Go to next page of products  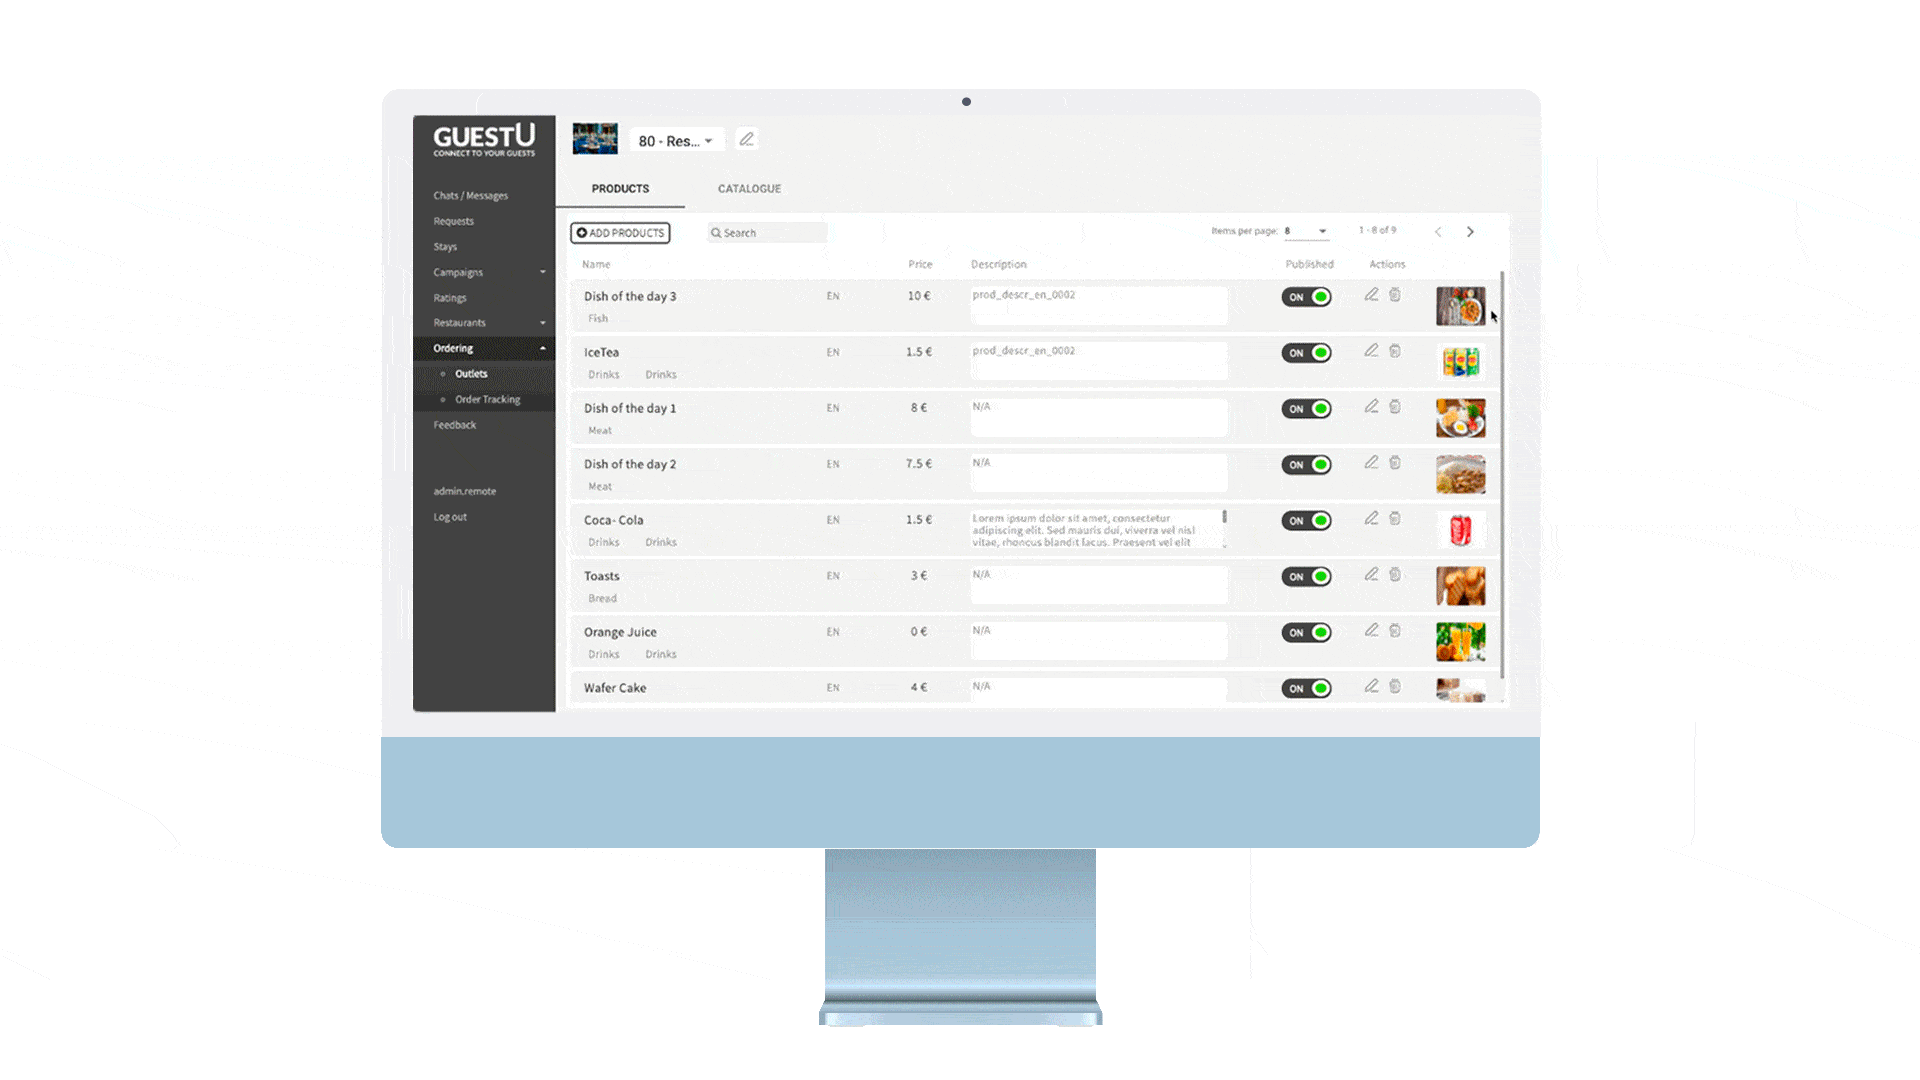pyautogui.click(x=1470, y=232)
